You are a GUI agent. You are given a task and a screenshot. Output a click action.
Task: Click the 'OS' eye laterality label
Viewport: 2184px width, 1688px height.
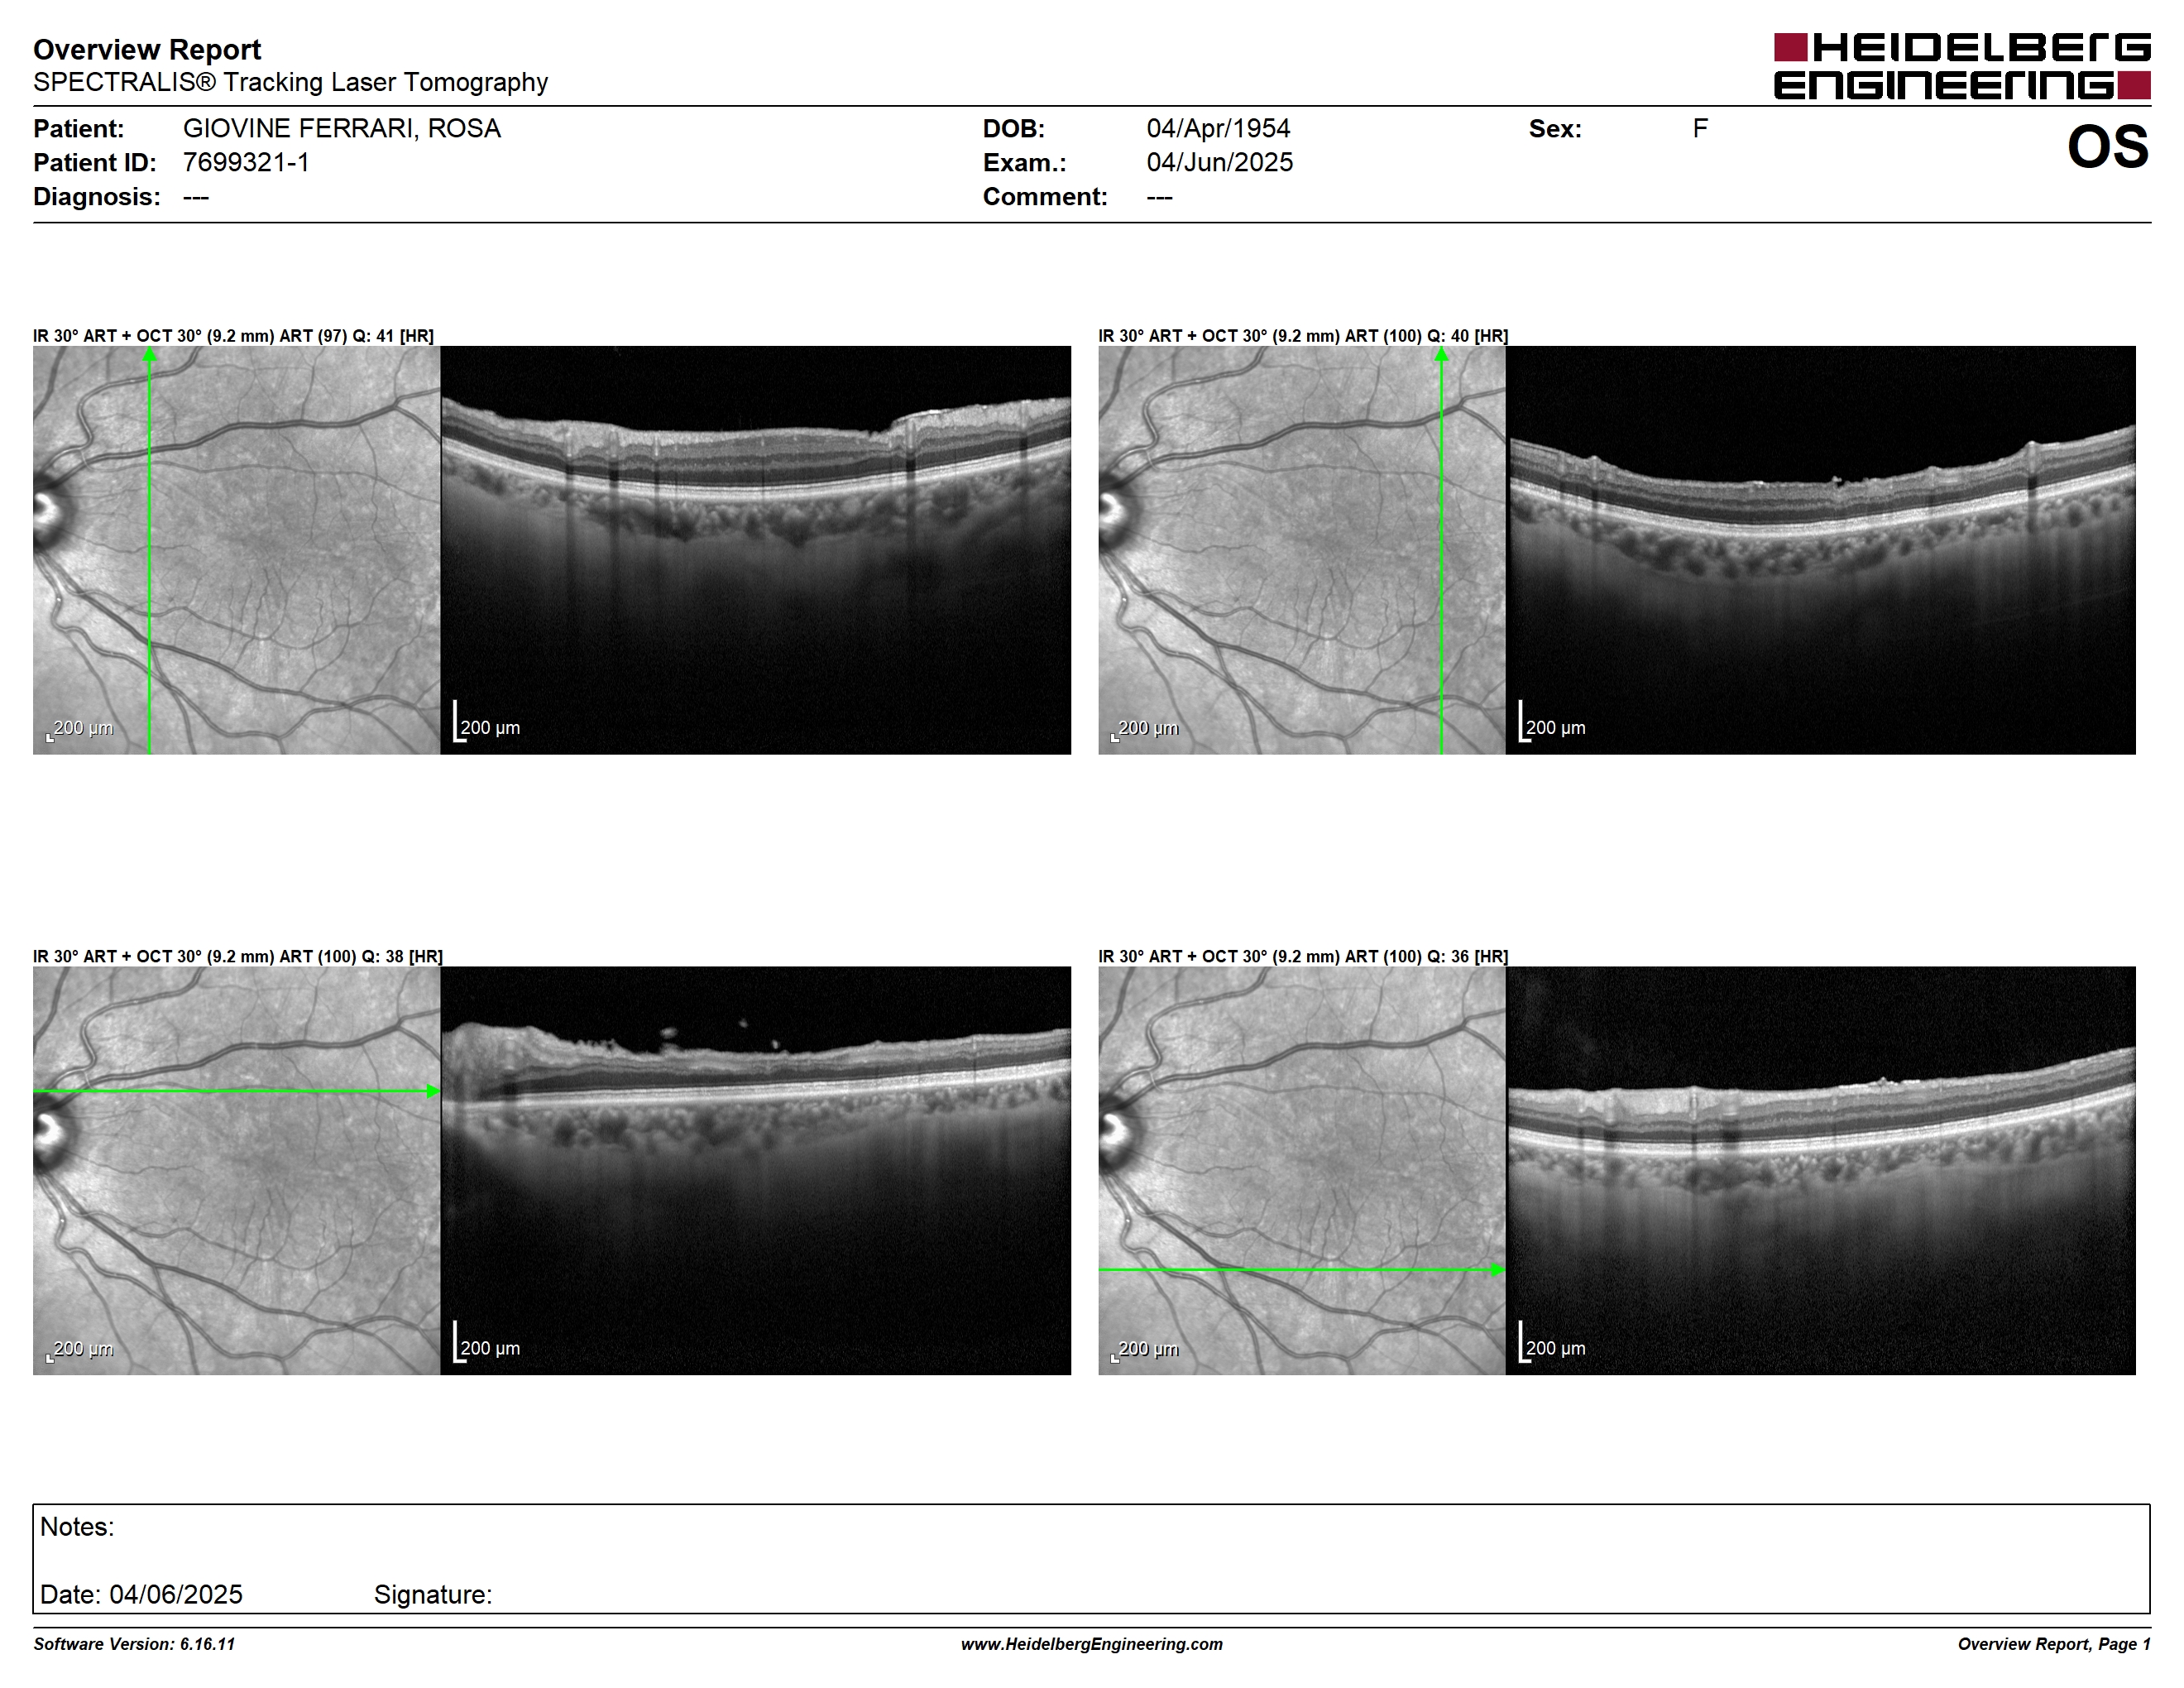click(2107, 147)
